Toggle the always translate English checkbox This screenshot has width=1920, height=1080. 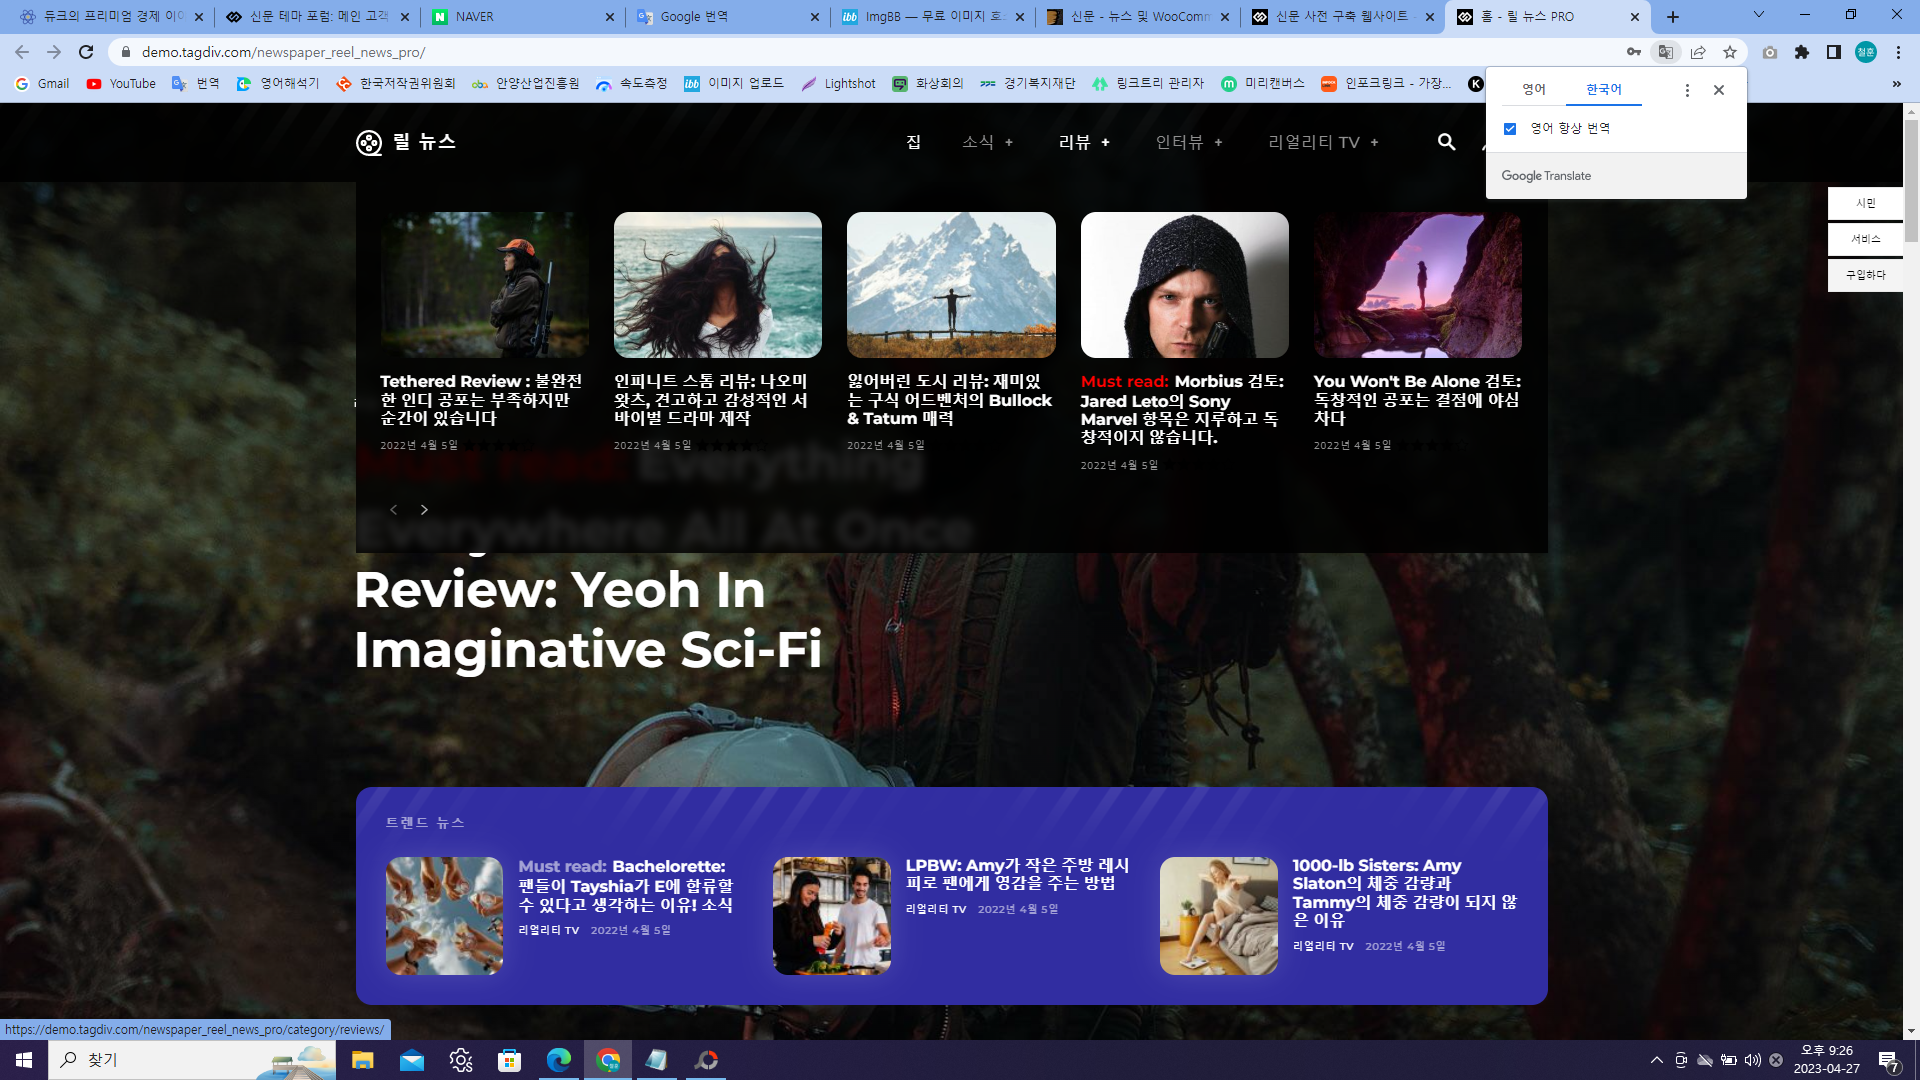tap(1510, 129)
